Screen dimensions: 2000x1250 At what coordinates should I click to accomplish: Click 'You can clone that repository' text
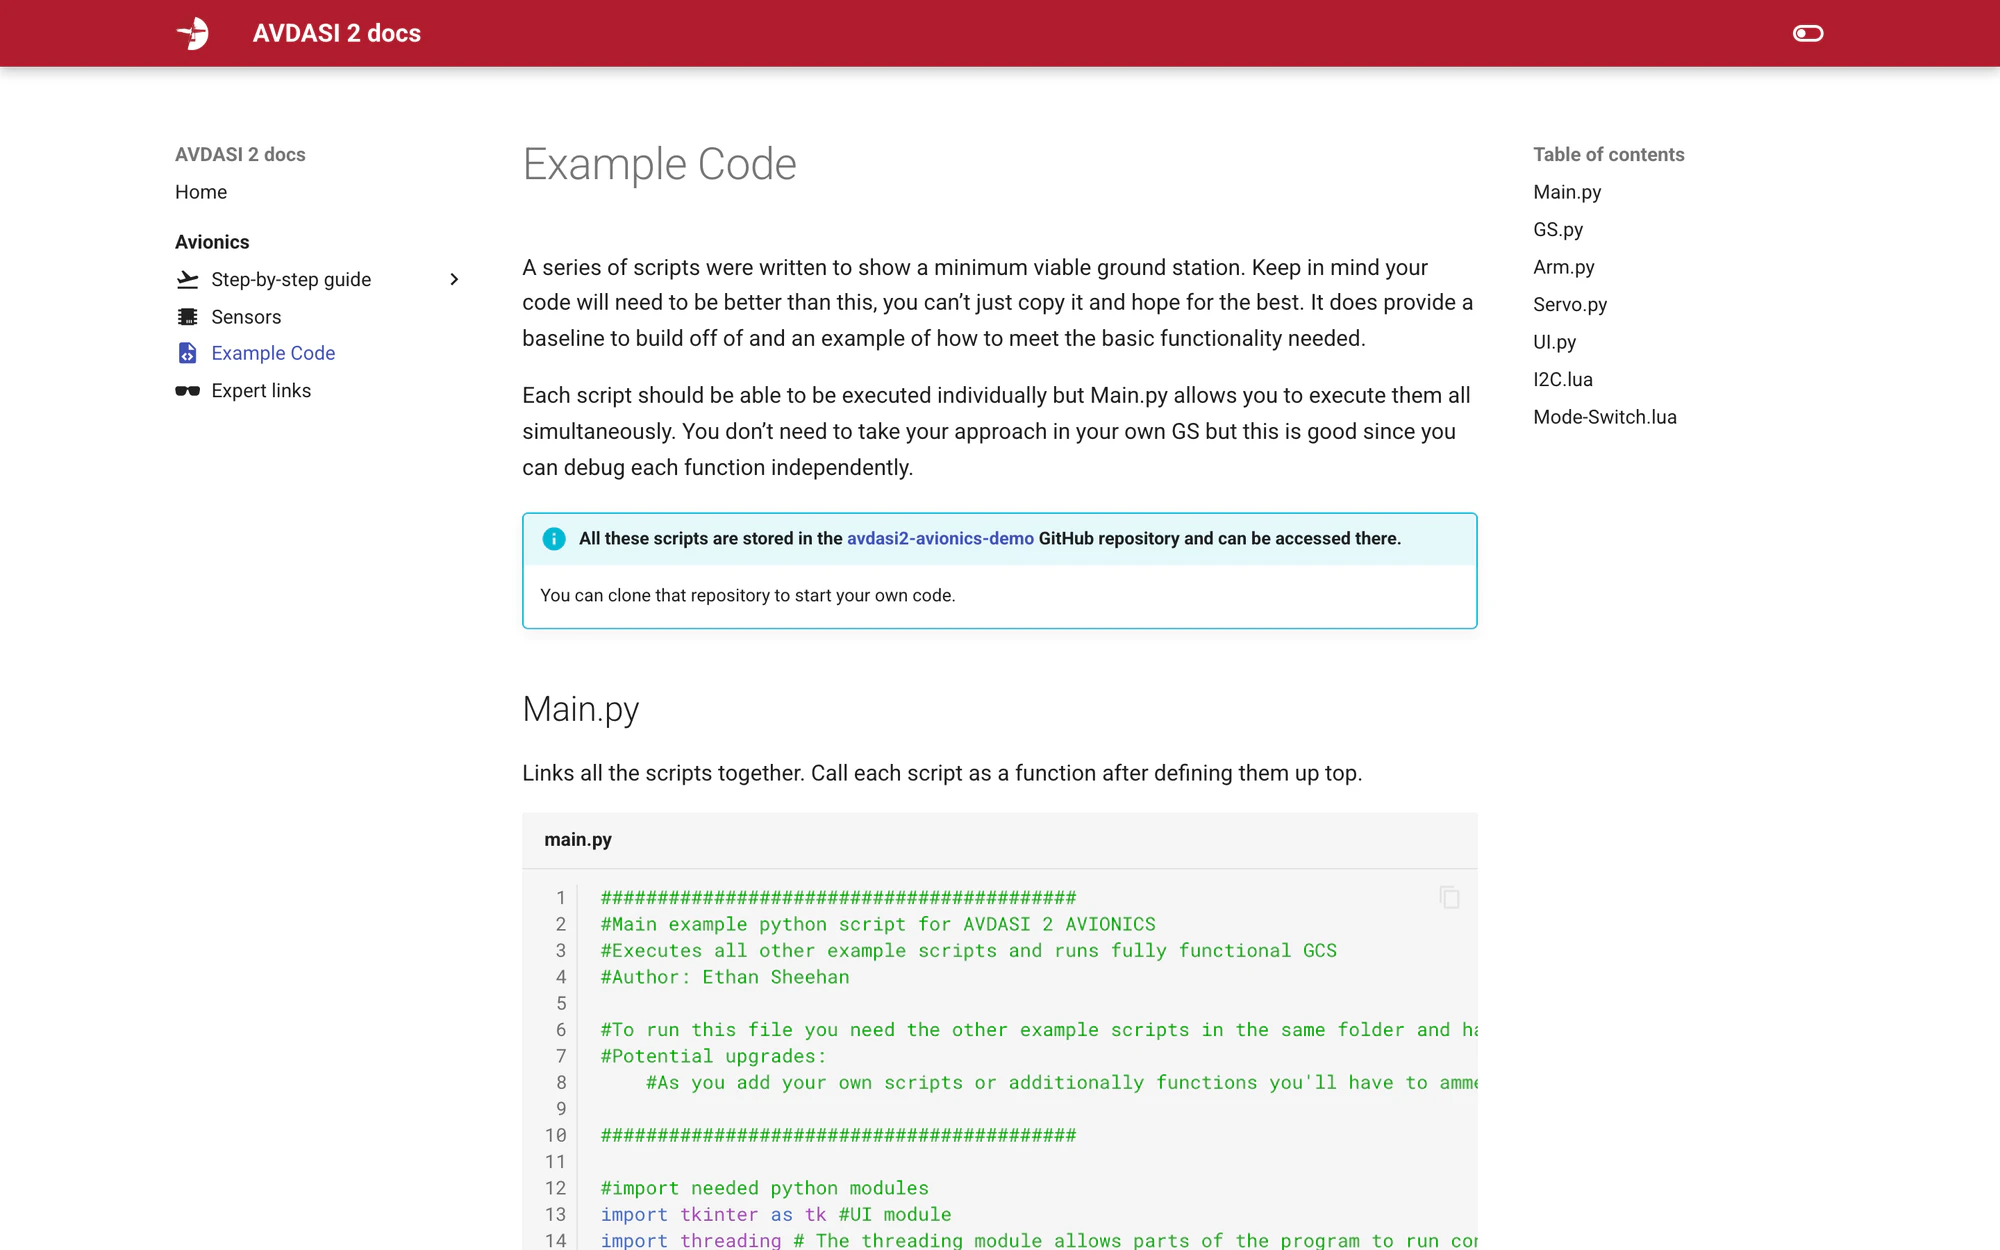(x=748, y=595)
